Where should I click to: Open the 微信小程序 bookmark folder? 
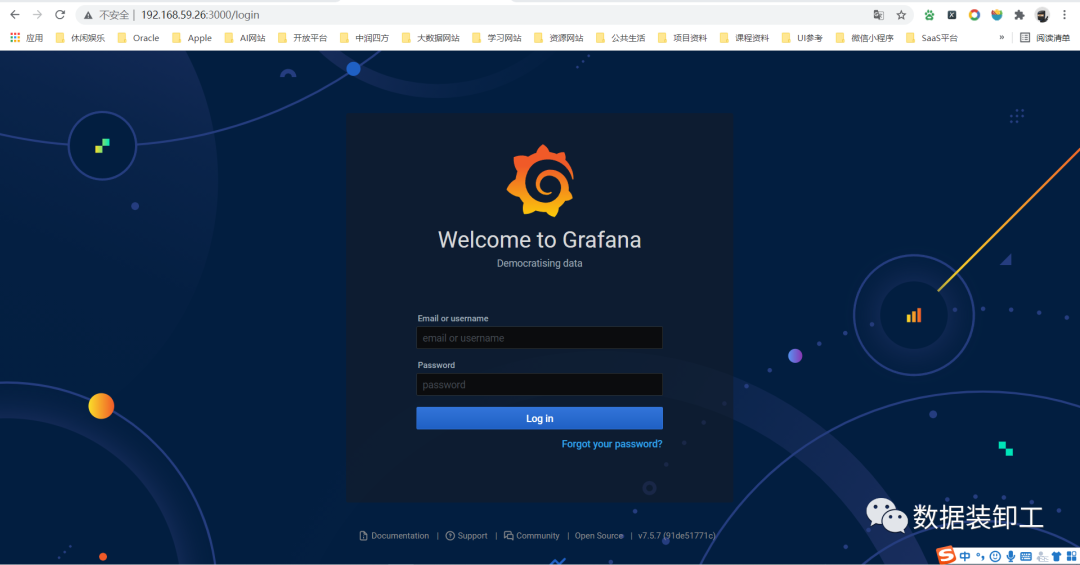click(864, 38)
